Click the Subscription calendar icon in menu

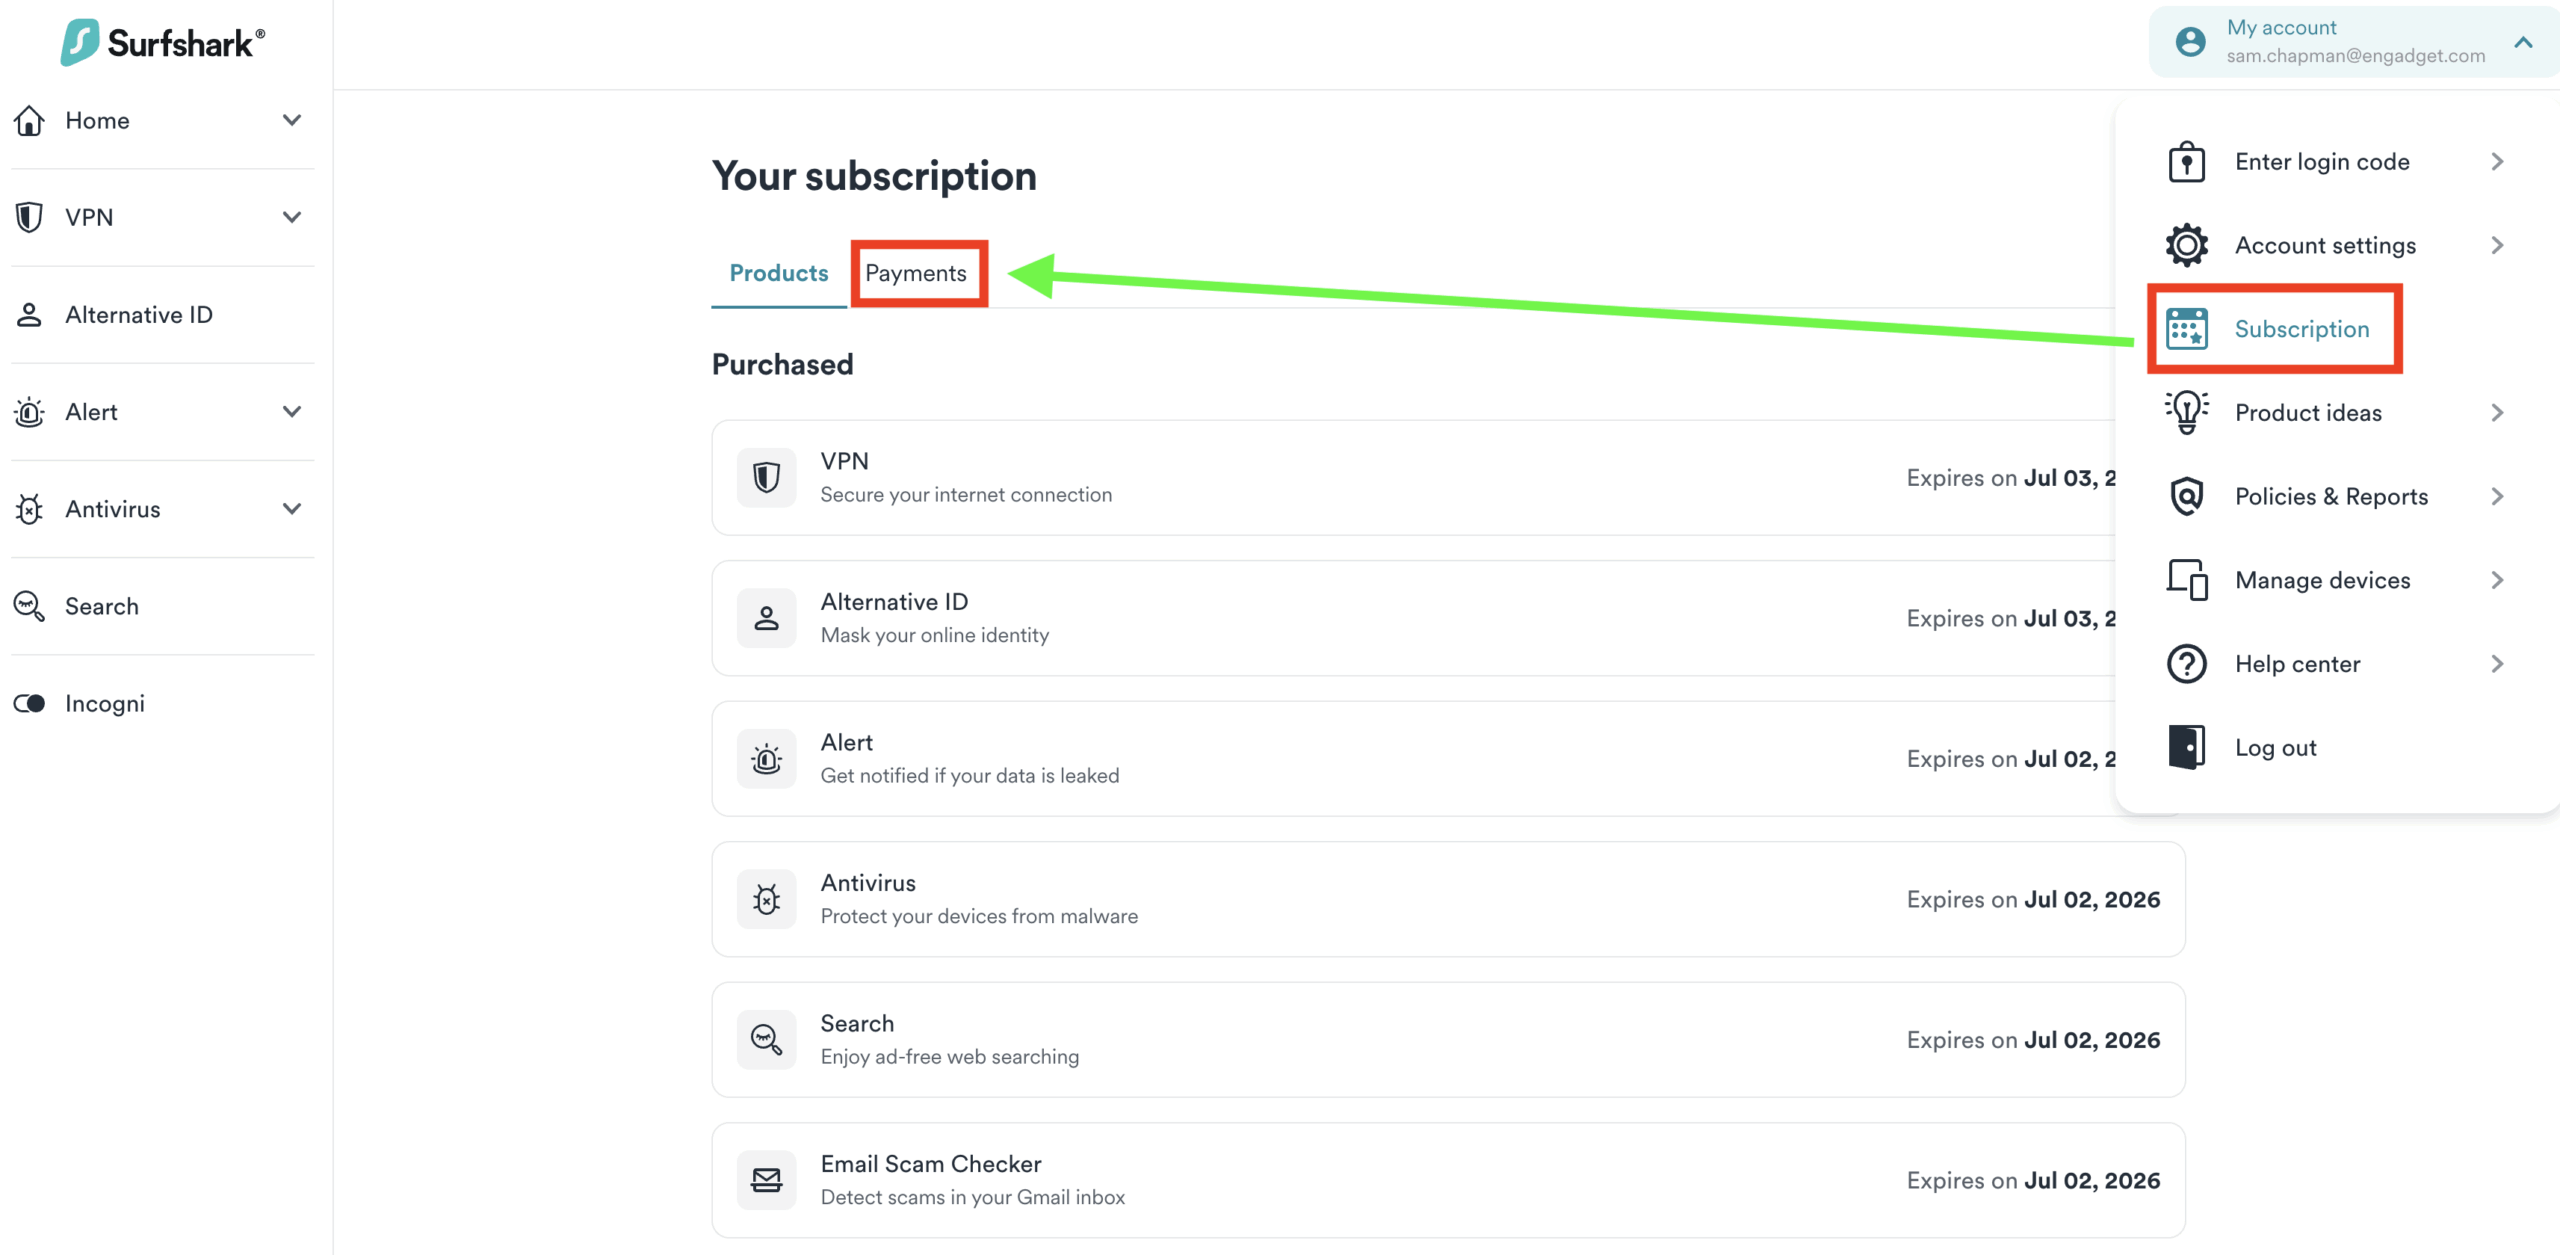pos(2186,328)
